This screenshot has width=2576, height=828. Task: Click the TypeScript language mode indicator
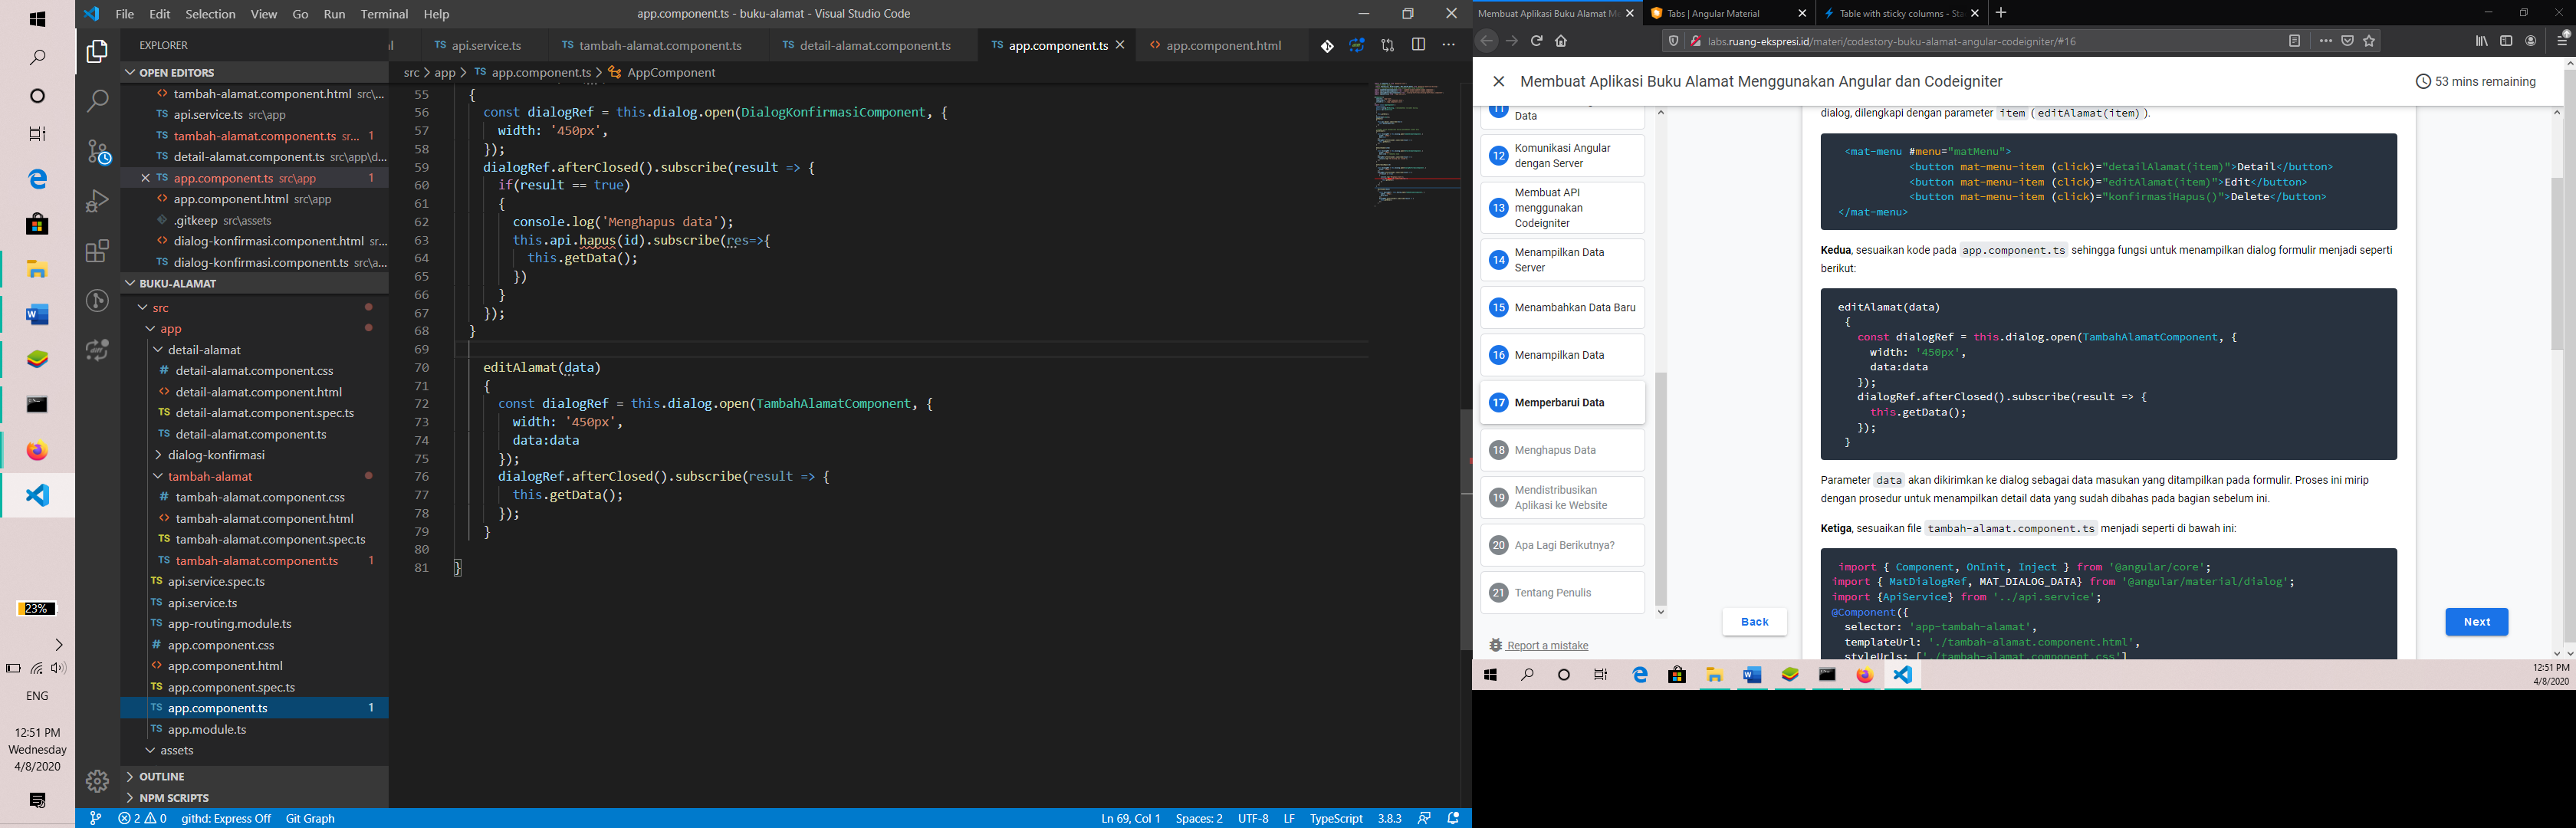pos(1336,818)
